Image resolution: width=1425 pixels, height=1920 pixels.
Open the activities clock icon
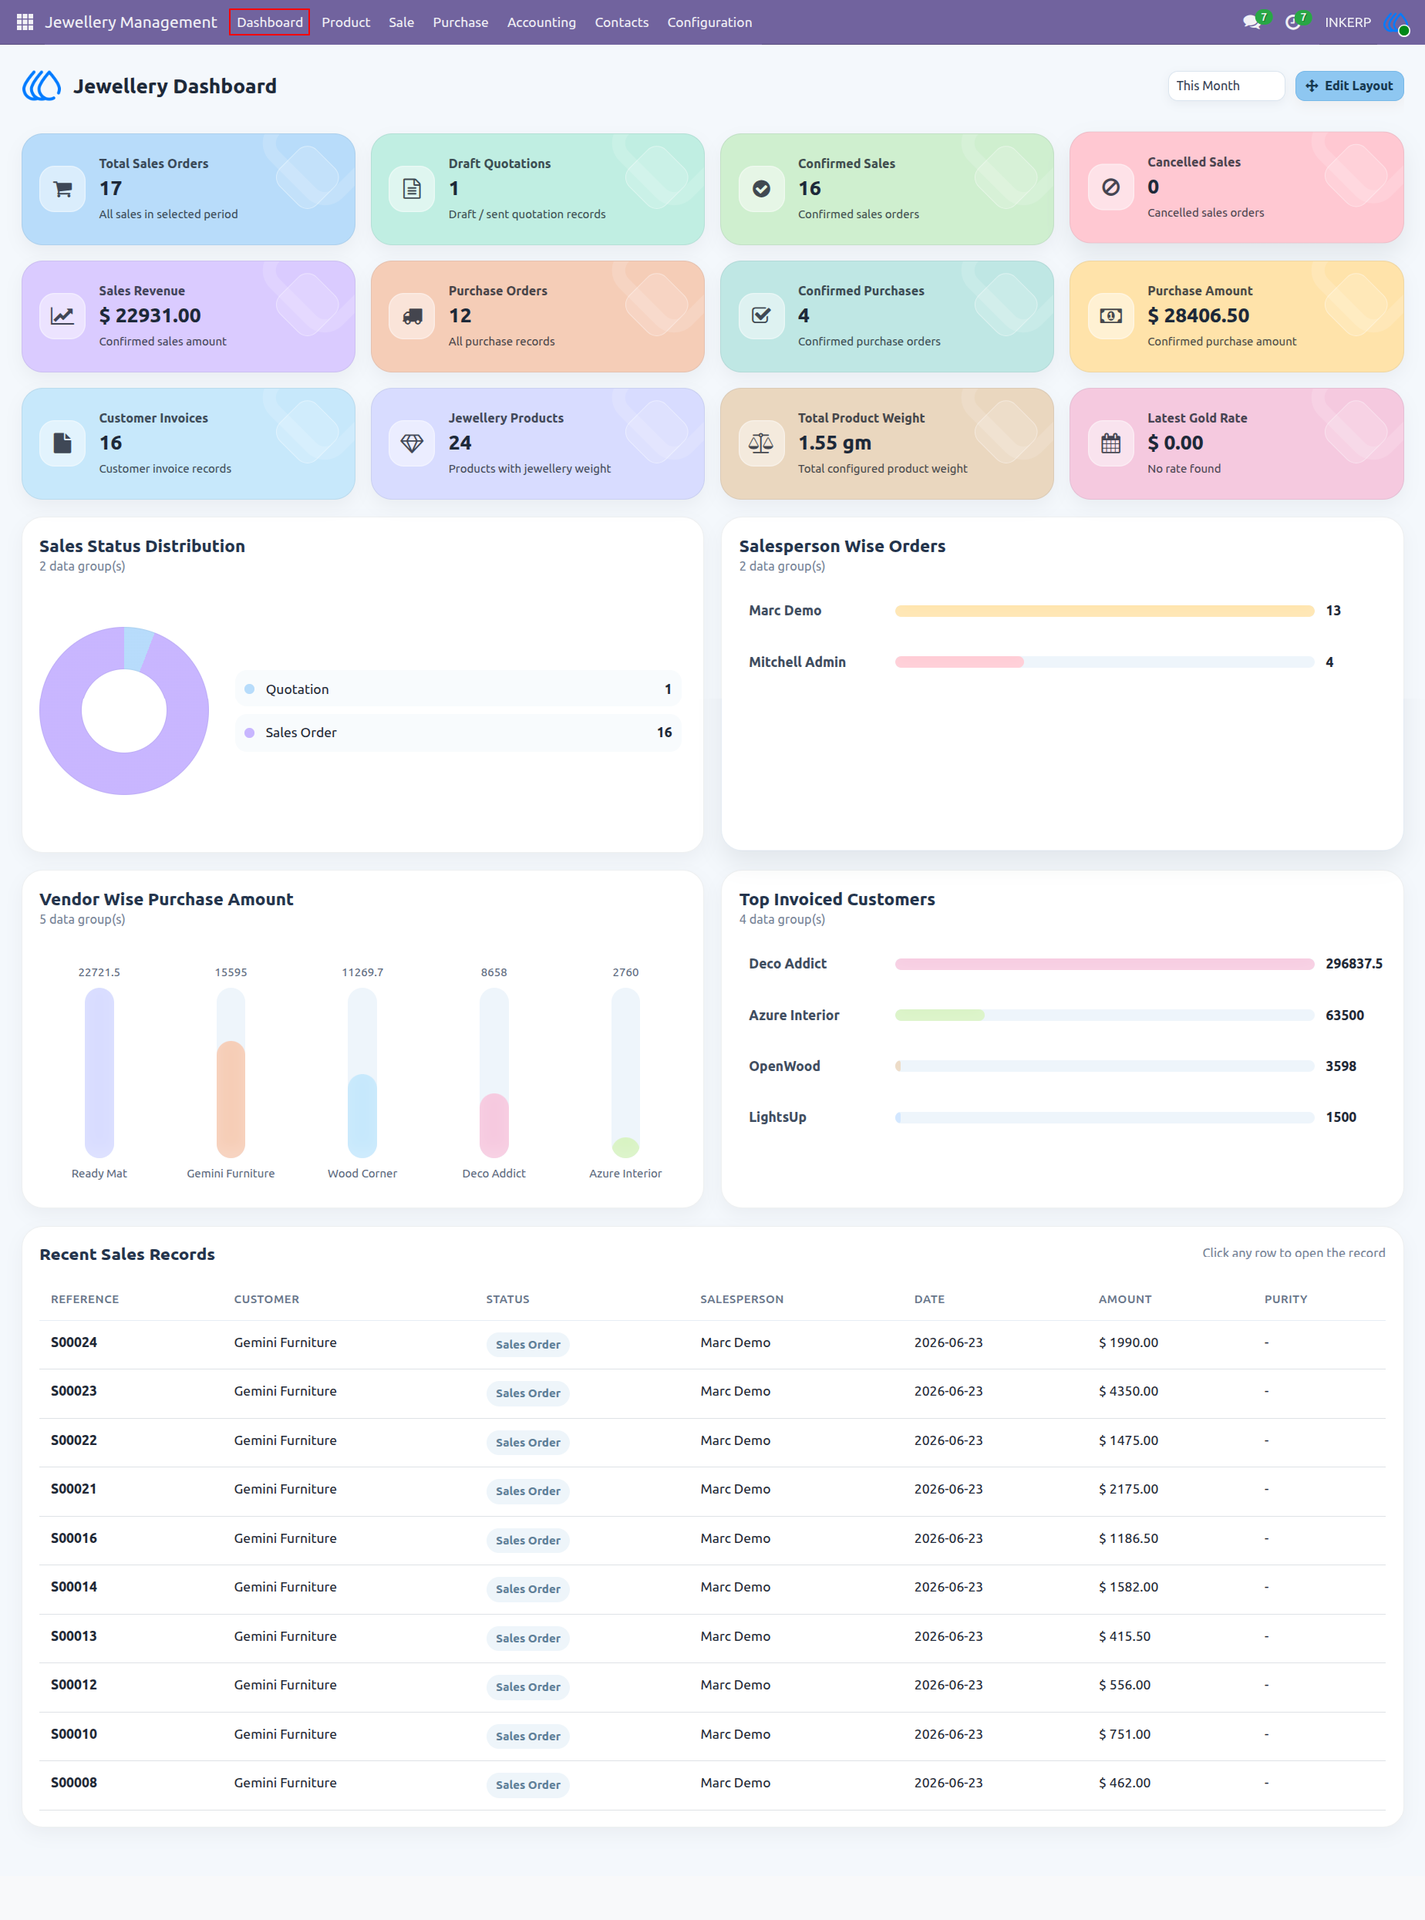(x=1293, y=22)
